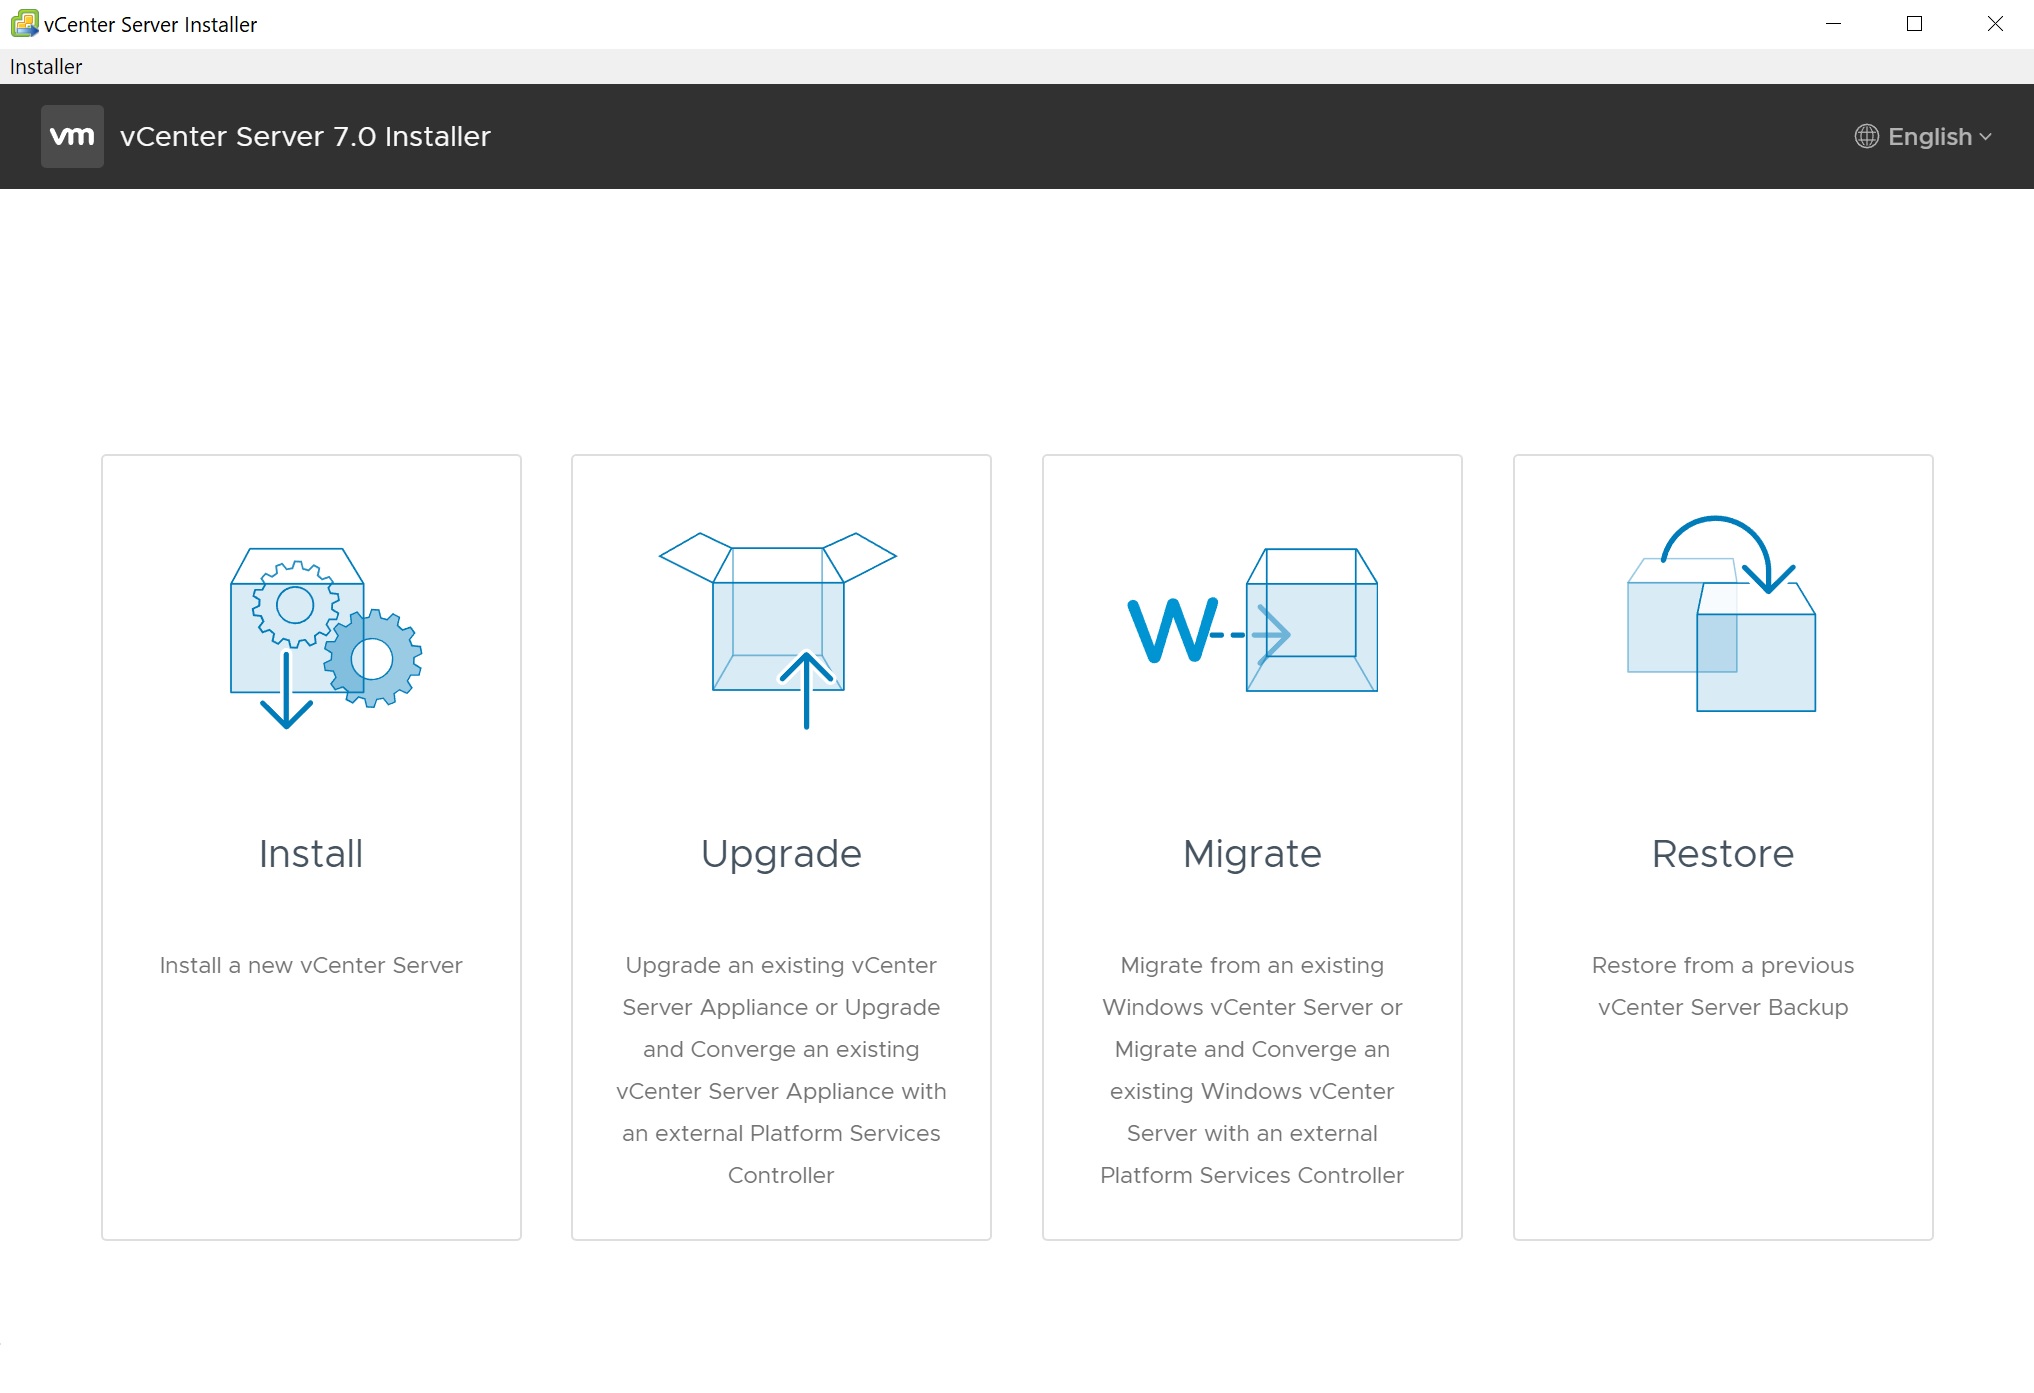Click the vCenter app icon in title bar
The width and height of the screenshot is (2034, 1393).
tap(24, 23)
